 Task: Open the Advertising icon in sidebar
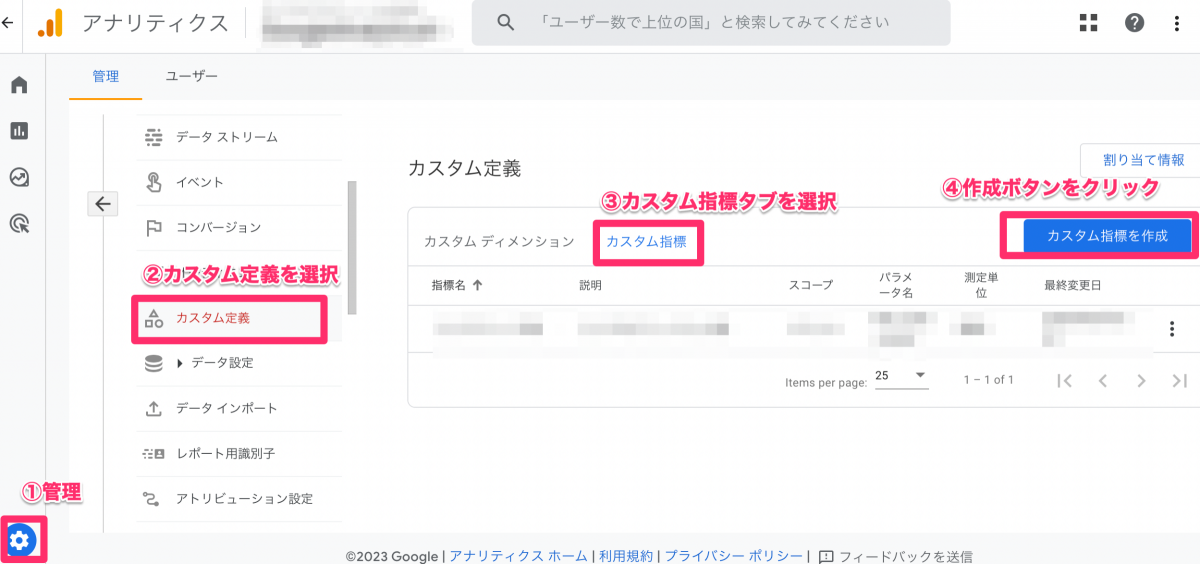[19, 223]
